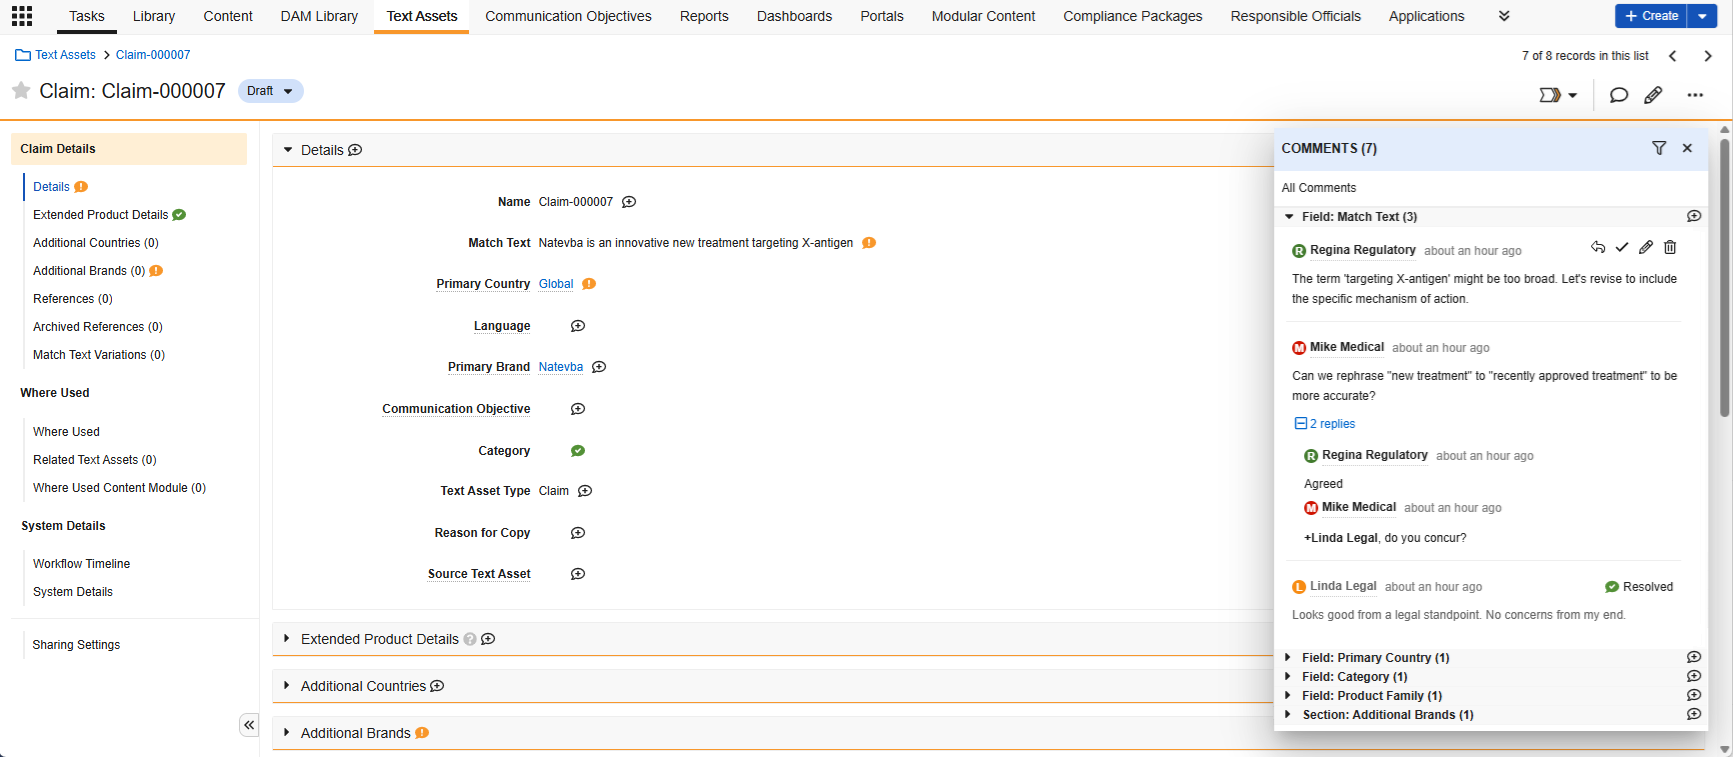Resolve Regina's comment with the checkmark

[1622, 248]
